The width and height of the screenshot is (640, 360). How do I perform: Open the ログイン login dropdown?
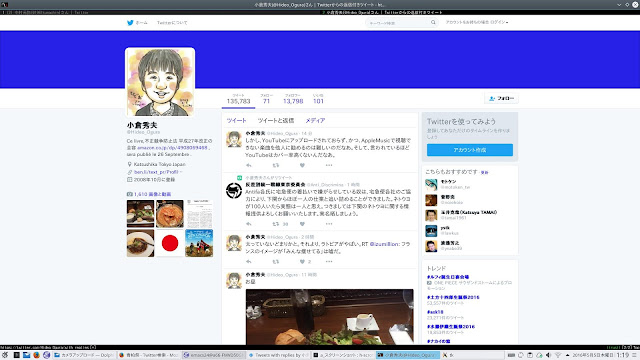(498, 22)
